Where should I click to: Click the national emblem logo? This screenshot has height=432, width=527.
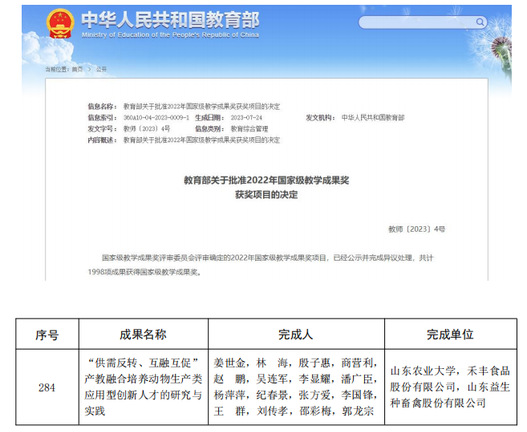60,24
